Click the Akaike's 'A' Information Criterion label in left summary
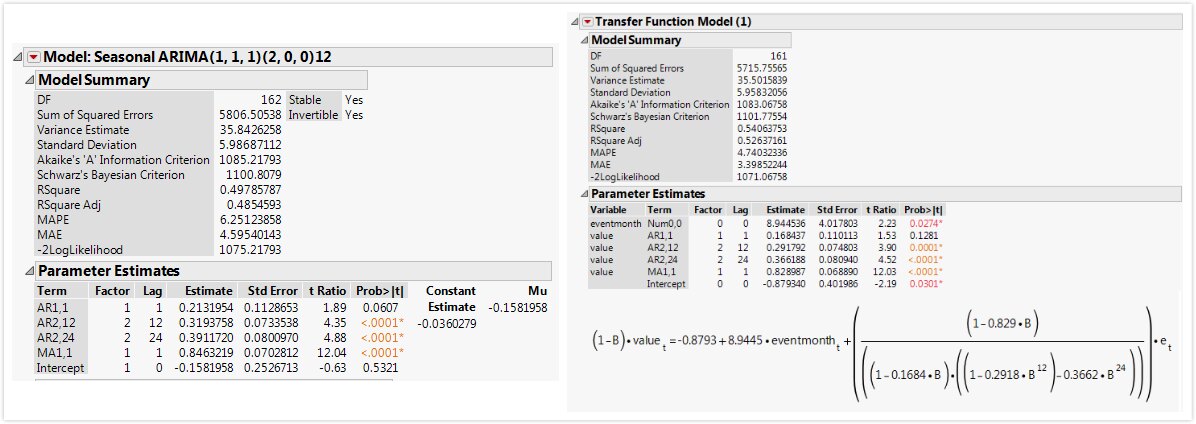Viewport: 1196px width, 424px height. click(123, 160)
